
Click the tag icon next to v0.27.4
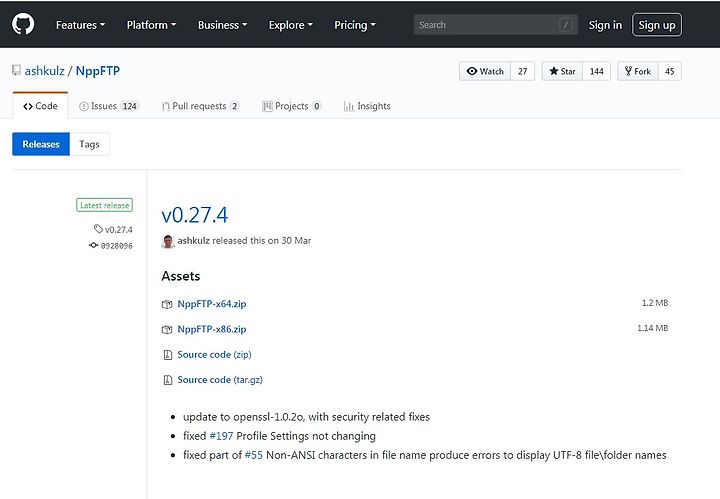[x=98, y=229]
